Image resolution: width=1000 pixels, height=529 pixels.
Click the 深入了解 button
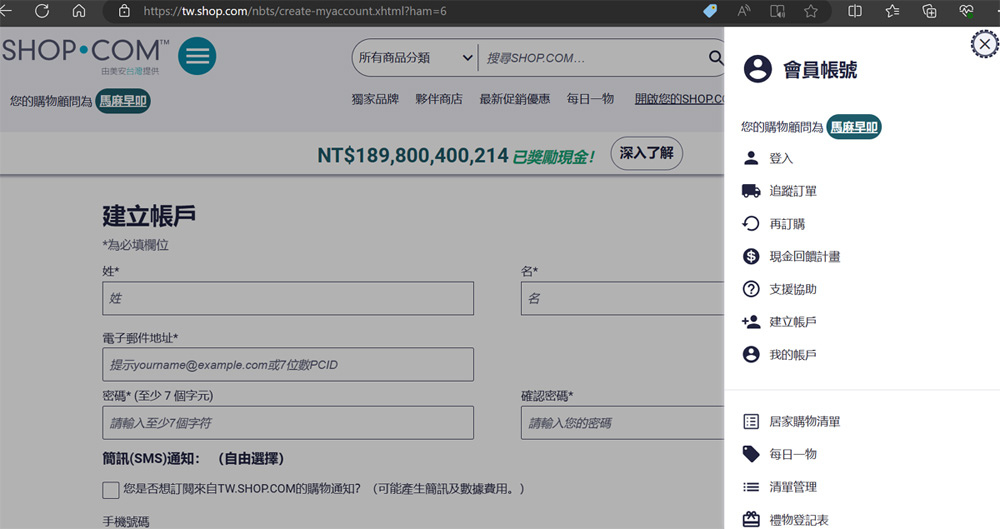647,153
